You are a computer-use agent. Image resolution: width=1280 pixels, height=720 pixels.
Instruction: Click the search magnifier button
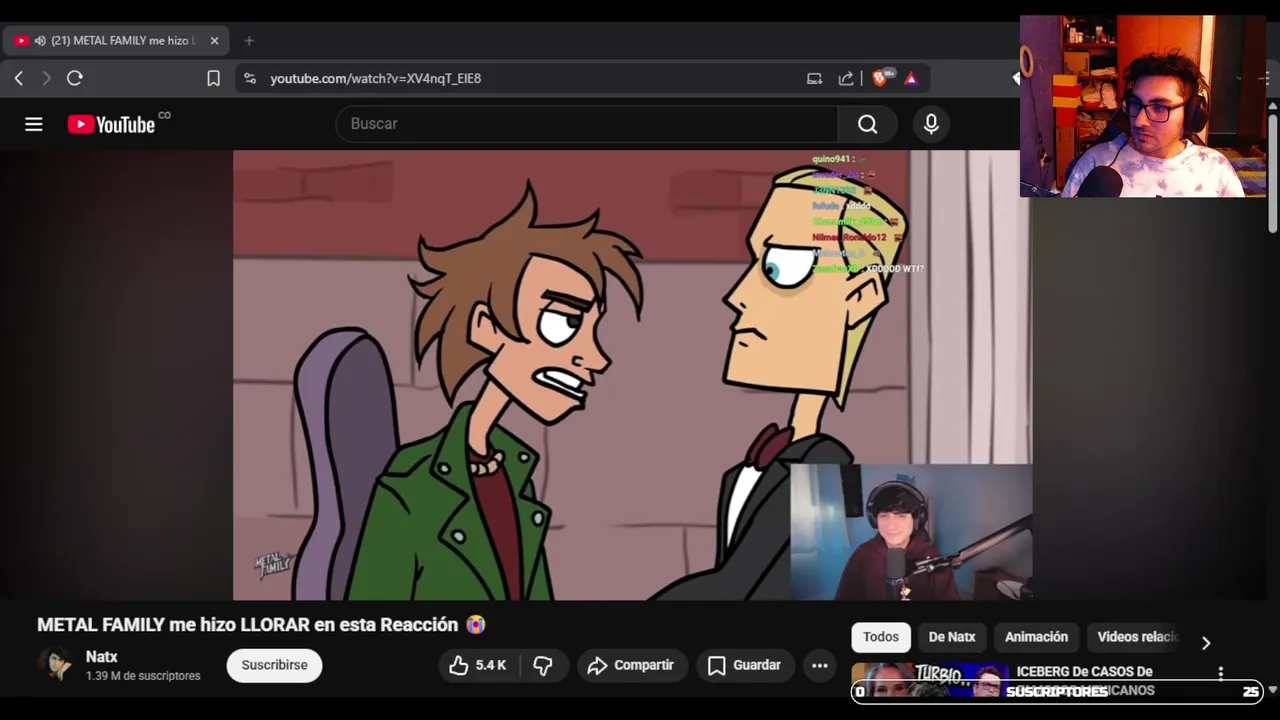click(867, 124)
